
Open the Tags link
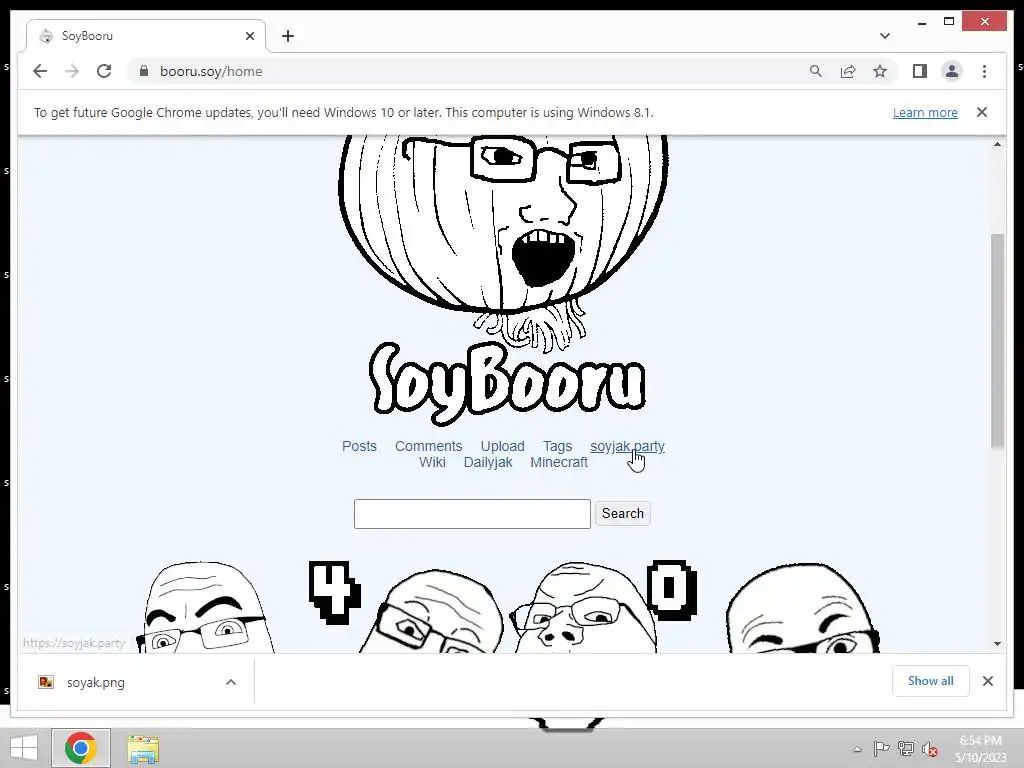pos(557,446)
